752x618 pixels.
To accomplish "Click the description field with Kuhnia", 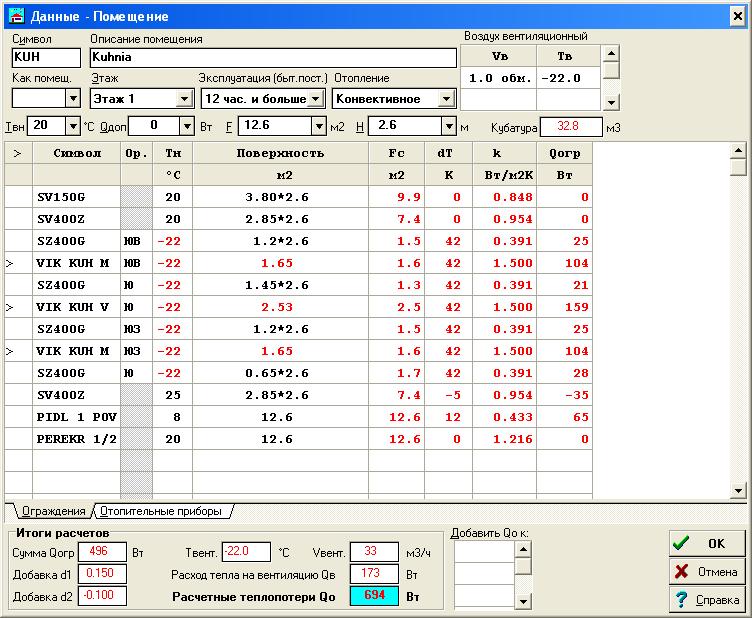I will tap(273, 58).
